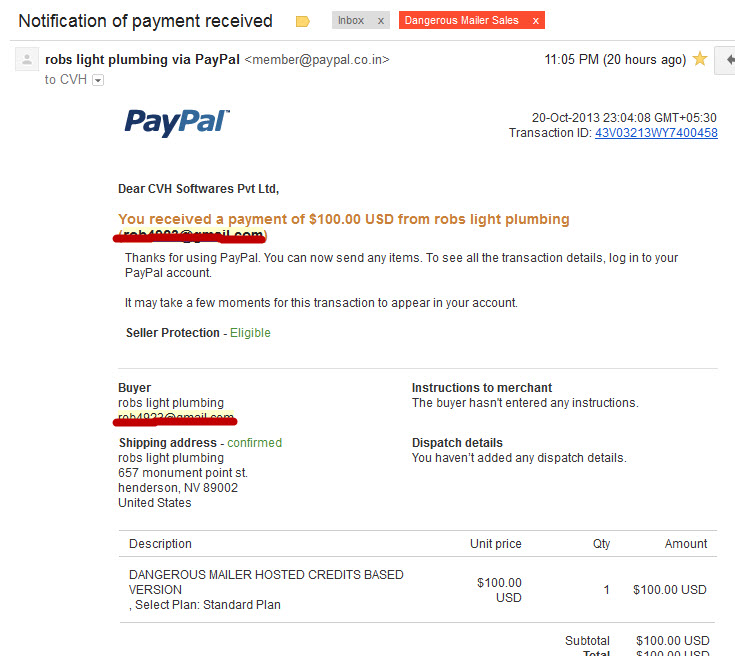
Task: Click the reply arrow button
Action: (x=726, y=60)
